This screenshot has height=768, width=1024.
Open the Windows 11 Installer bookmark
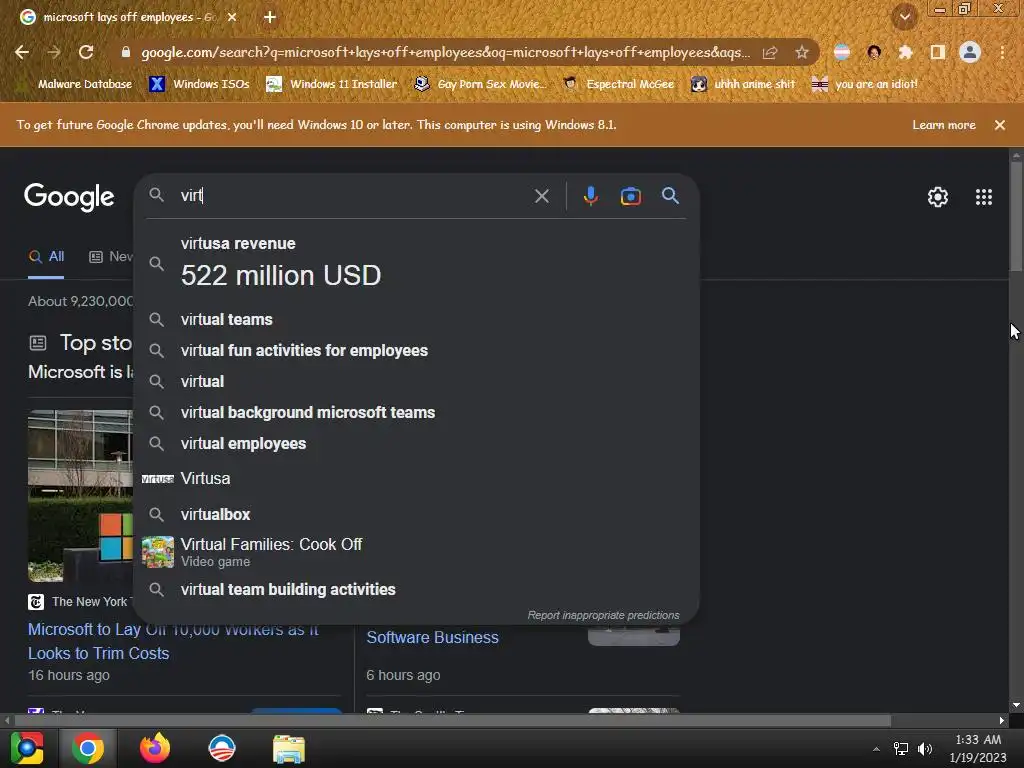(332, 84)
